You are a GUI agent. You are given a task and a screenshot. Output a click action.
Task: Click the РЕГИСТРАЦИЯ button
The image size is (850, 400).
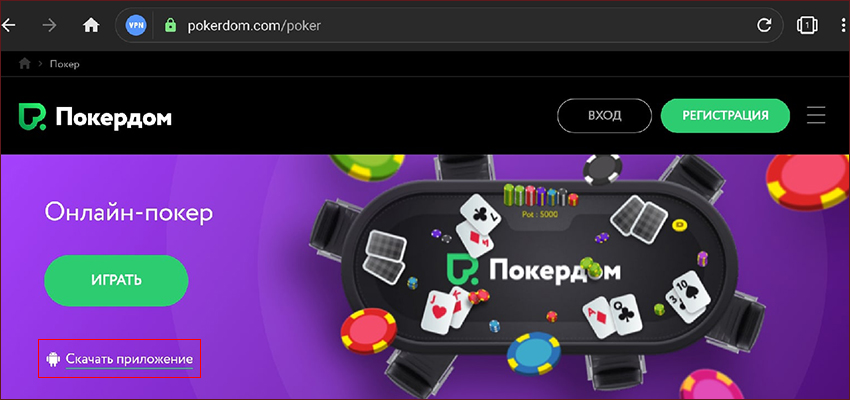coord(725,115)
